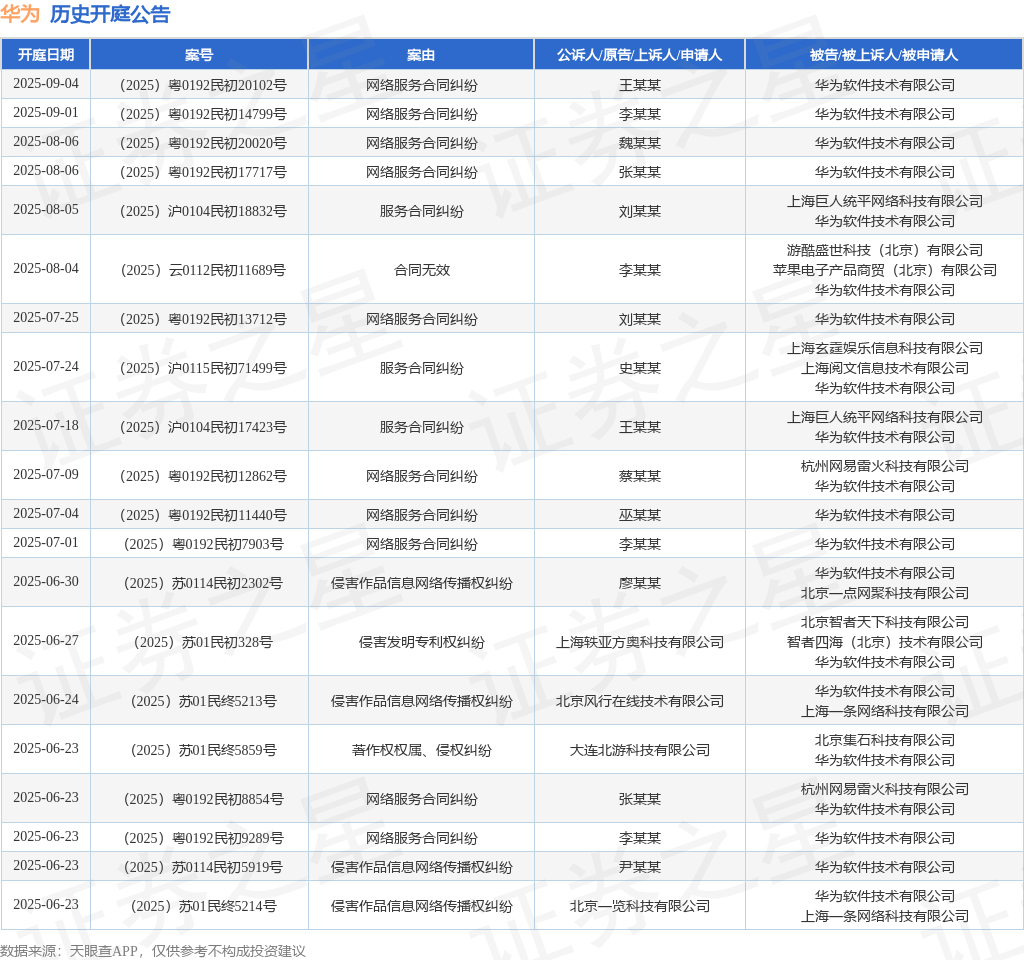Viewport: 1024px width, 960px height.
Task: Click plaintiff 廖某某
Action: click(640, 583)
